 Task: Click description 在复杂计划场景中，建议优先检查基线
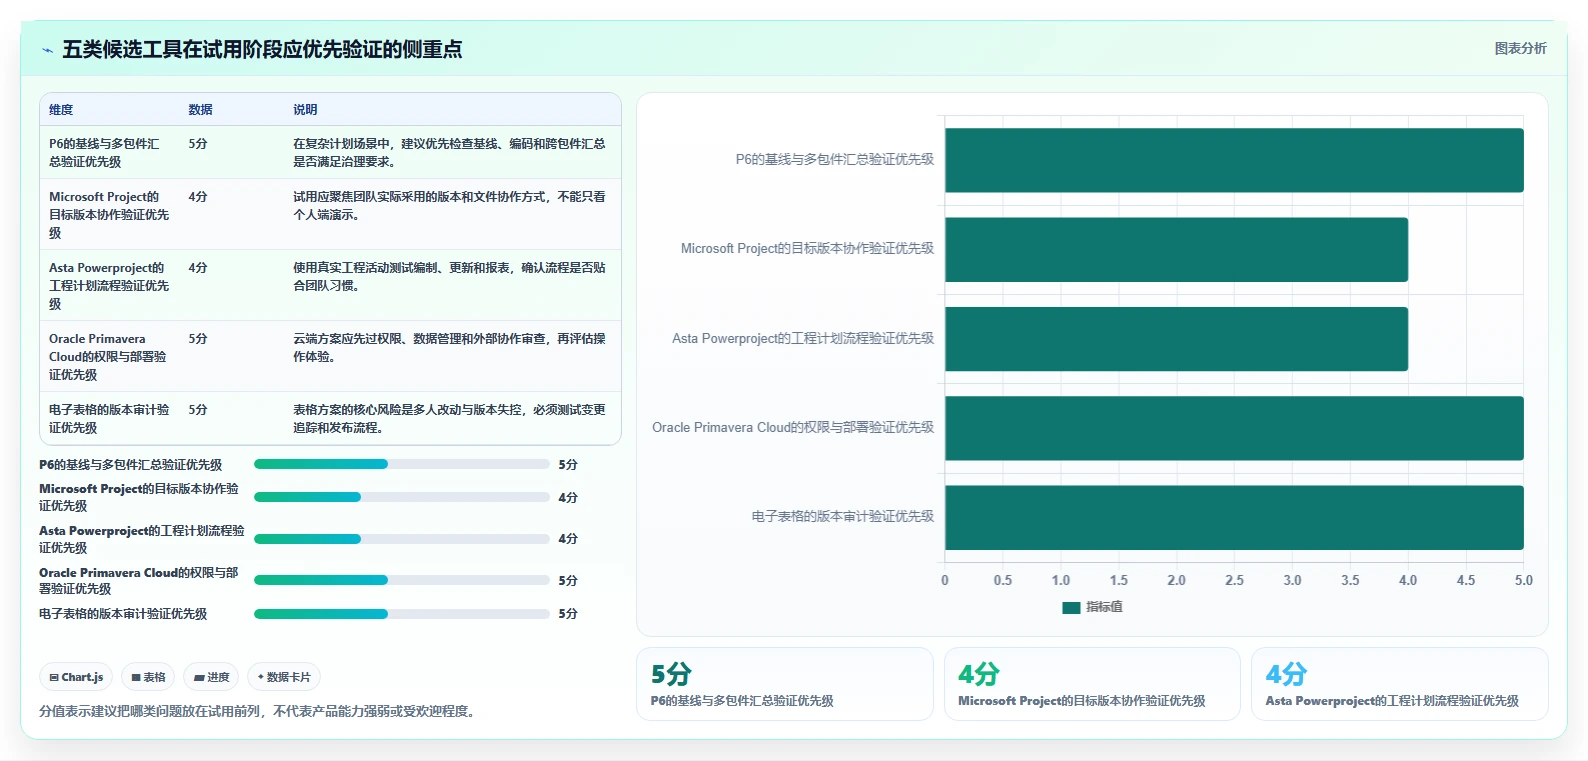(x=449, y=153)
